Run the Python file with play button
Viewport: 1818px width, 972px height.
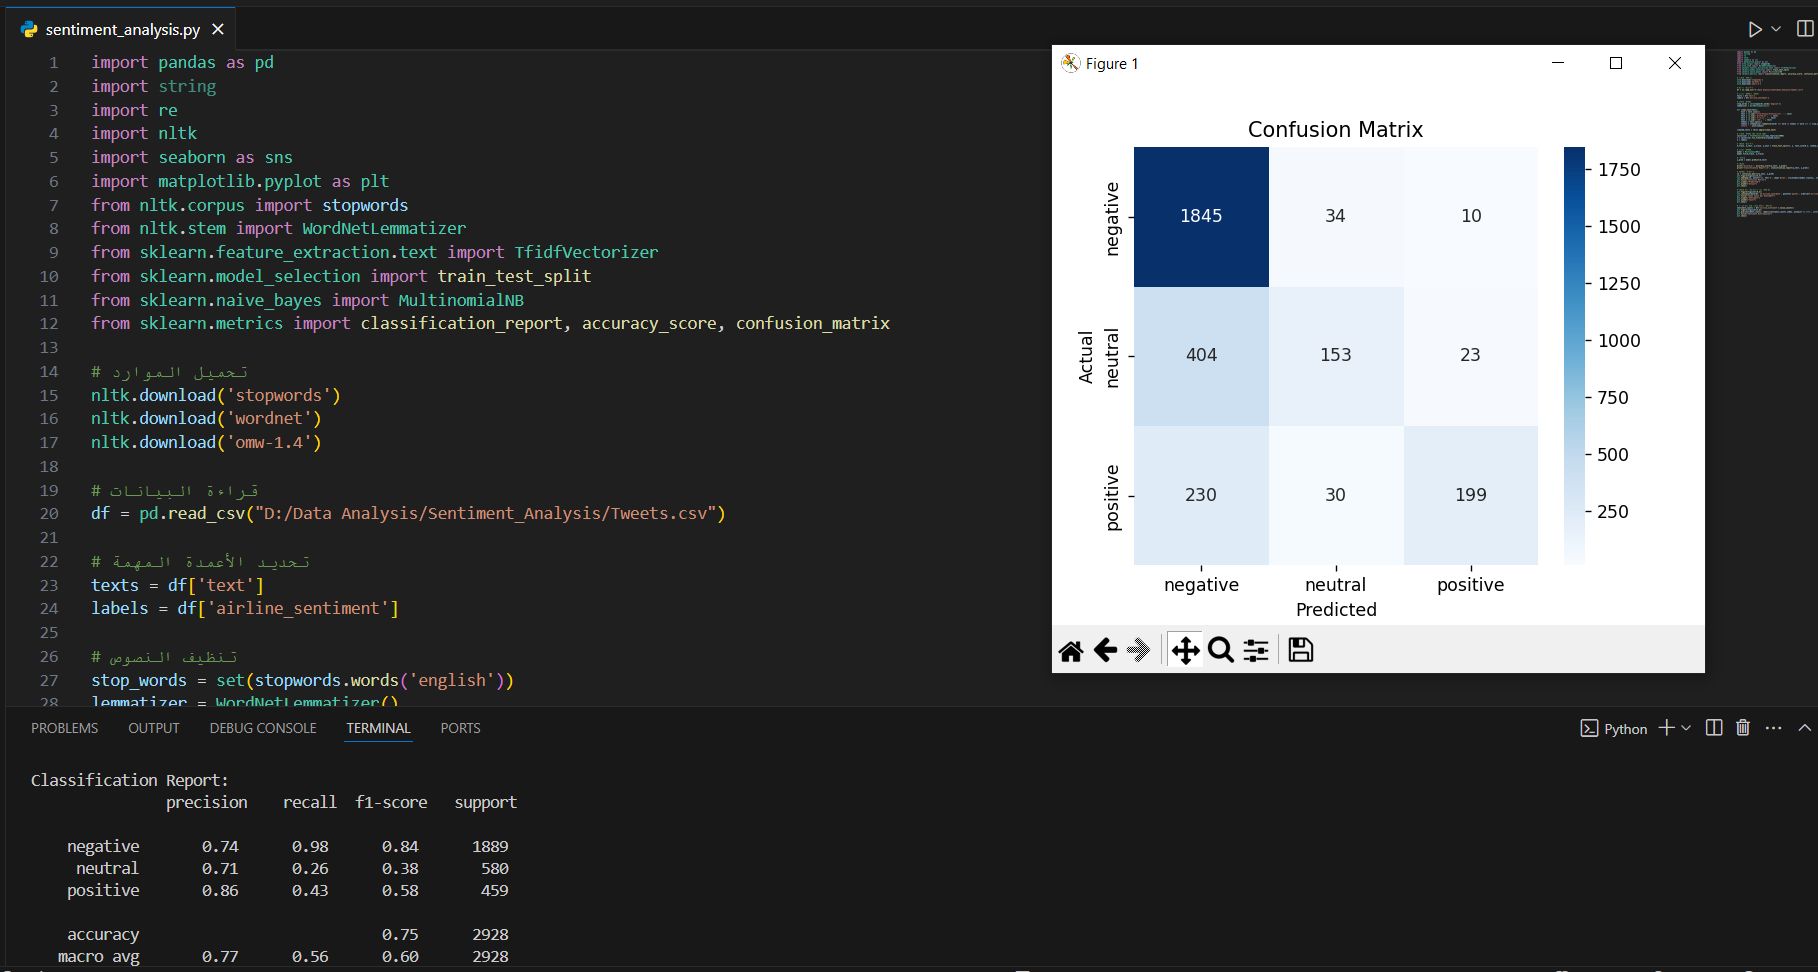[1755, 29]
